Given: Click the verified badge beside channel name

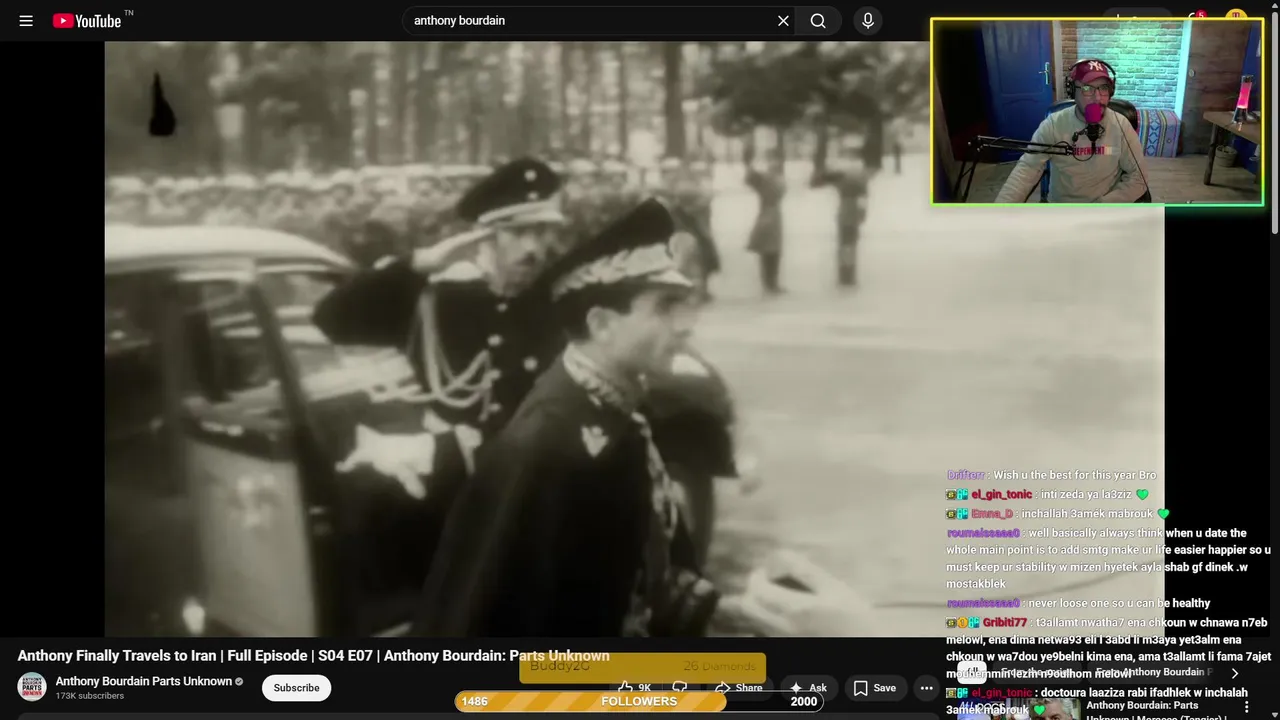Looking at the screenshot, I should click(x=239, y=682).
